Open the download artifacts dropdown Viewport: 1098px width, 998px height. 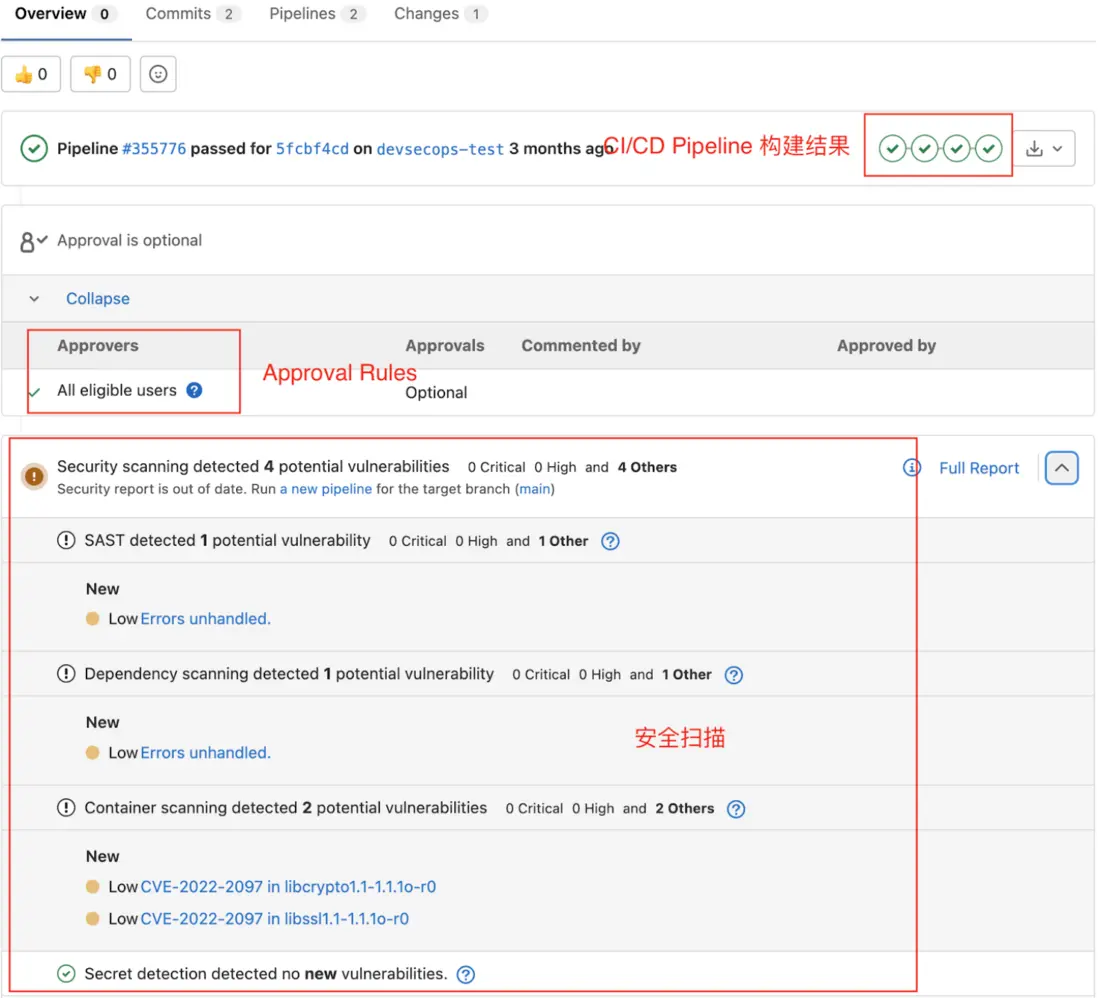click(1044, 149)
